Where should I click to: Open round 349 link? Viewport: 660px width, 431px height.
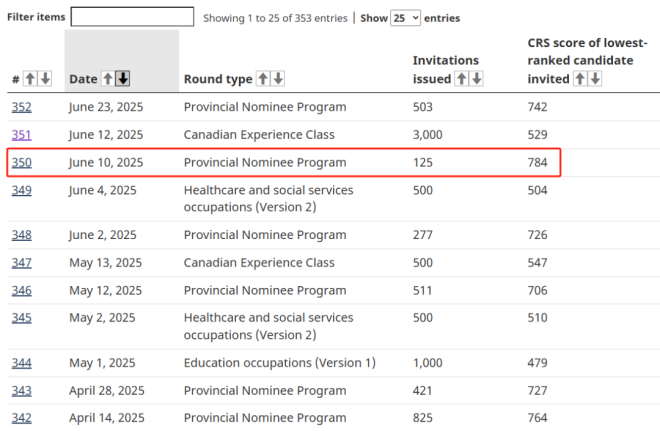[x=21, y=190]
